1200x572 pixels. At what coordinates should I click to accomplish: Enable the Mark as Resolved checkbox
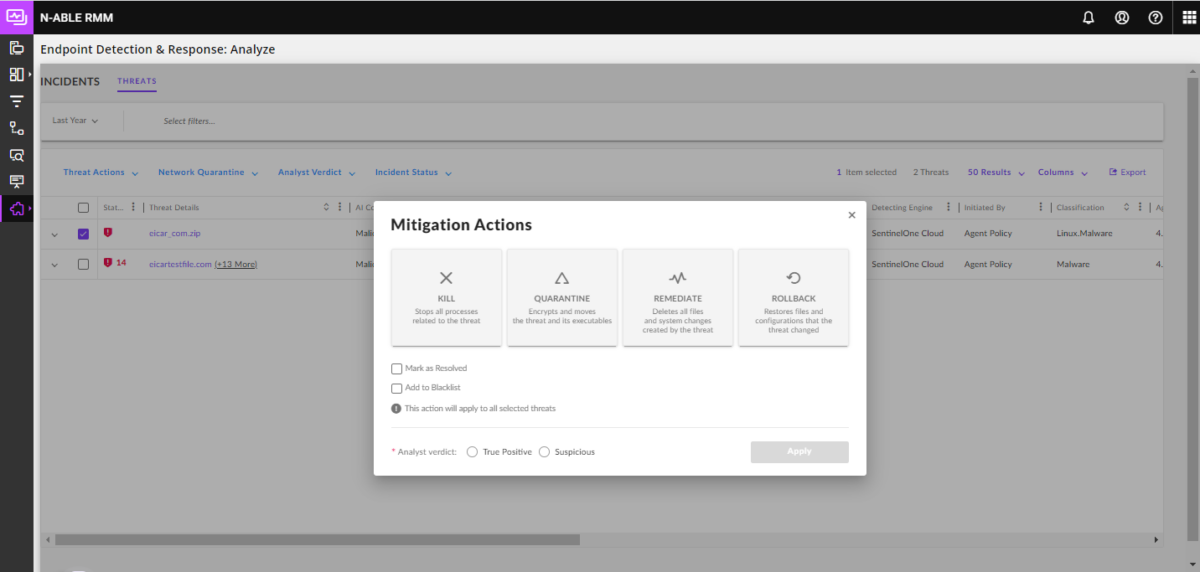coord(397,369)
